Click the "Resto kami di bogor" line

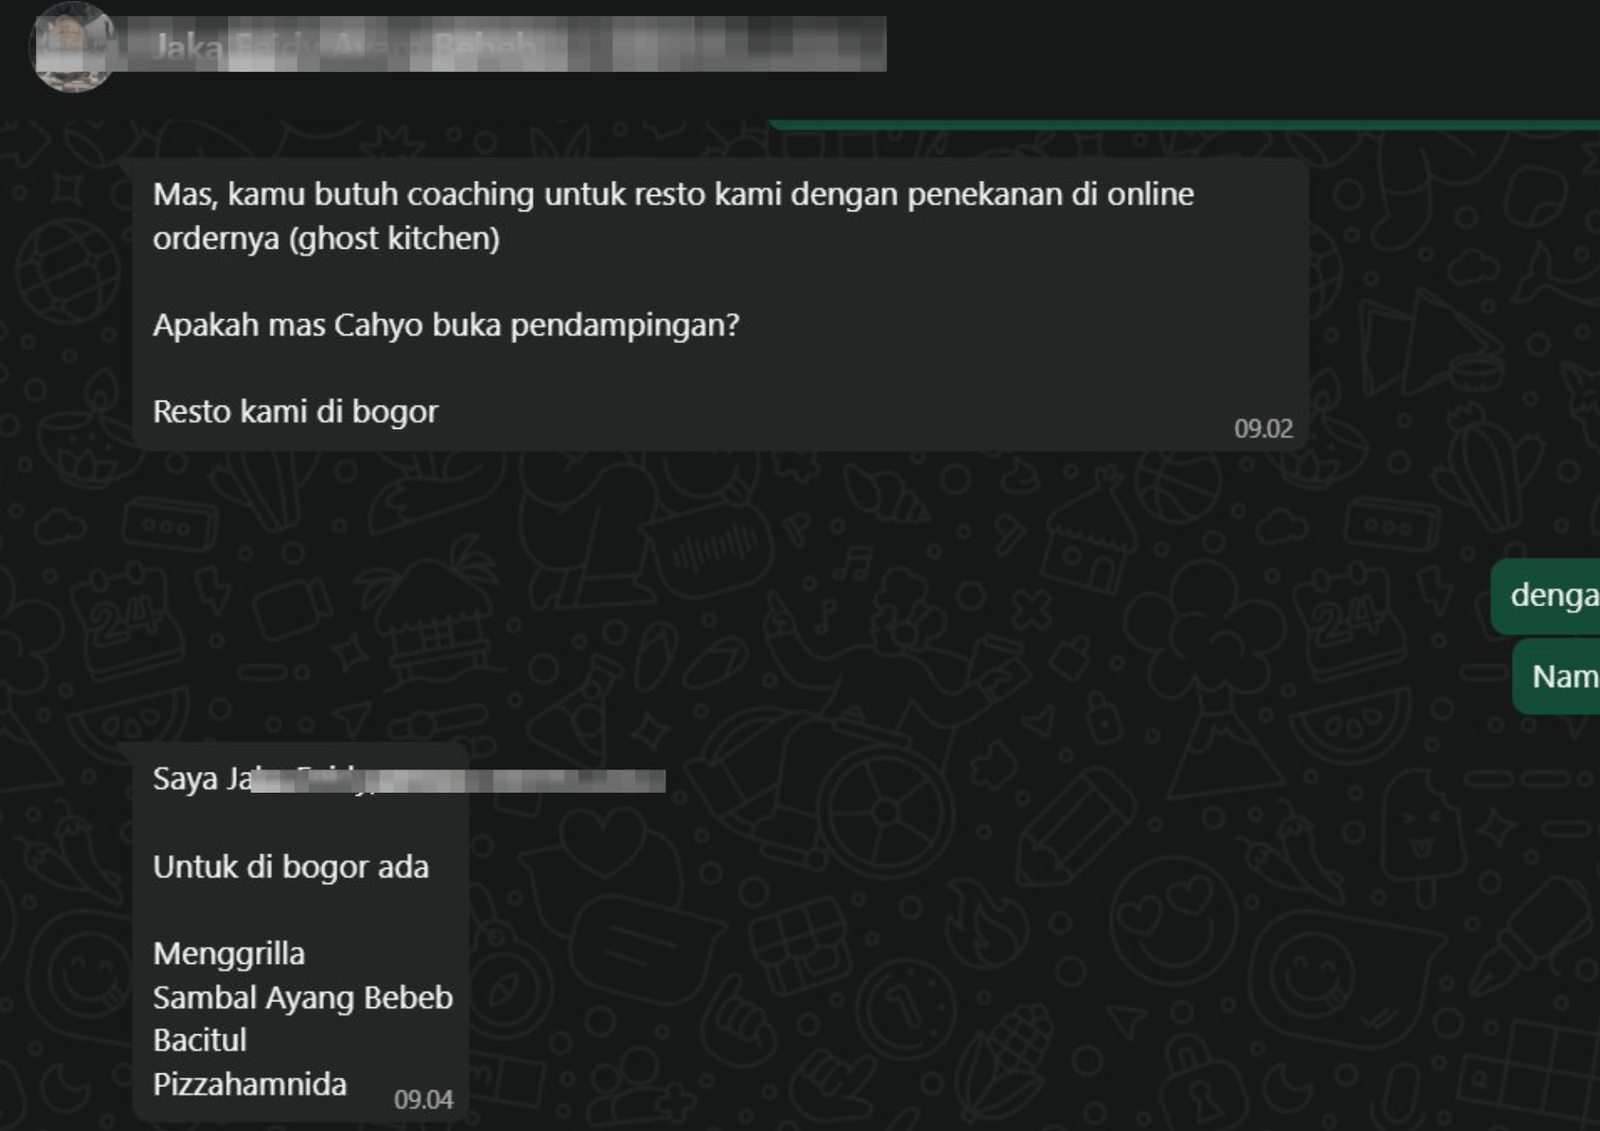coord(295,412)
